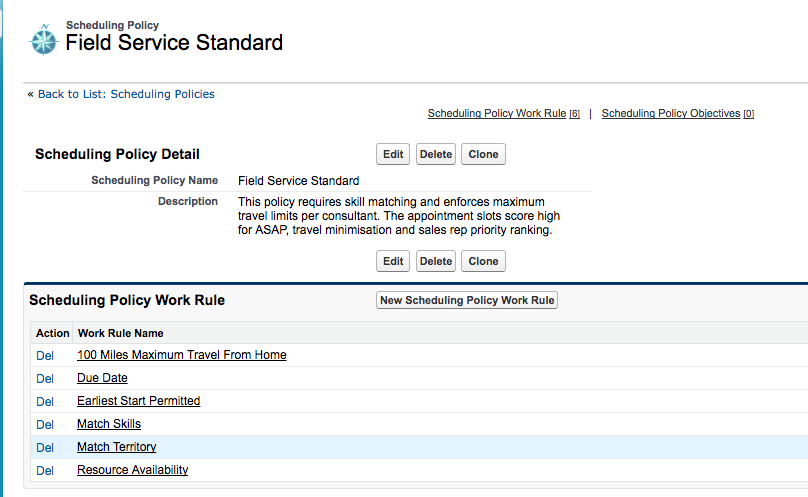Open Earliest Start Permitted work rule
This screenshot has height=497, width=808.
coord(139,401)
